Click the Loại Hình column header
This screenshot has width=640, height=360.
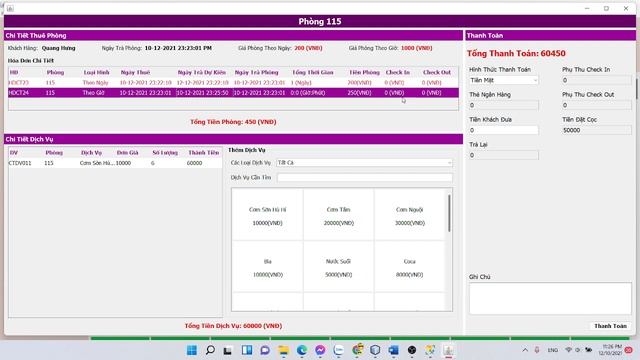[x=96, y=72]
